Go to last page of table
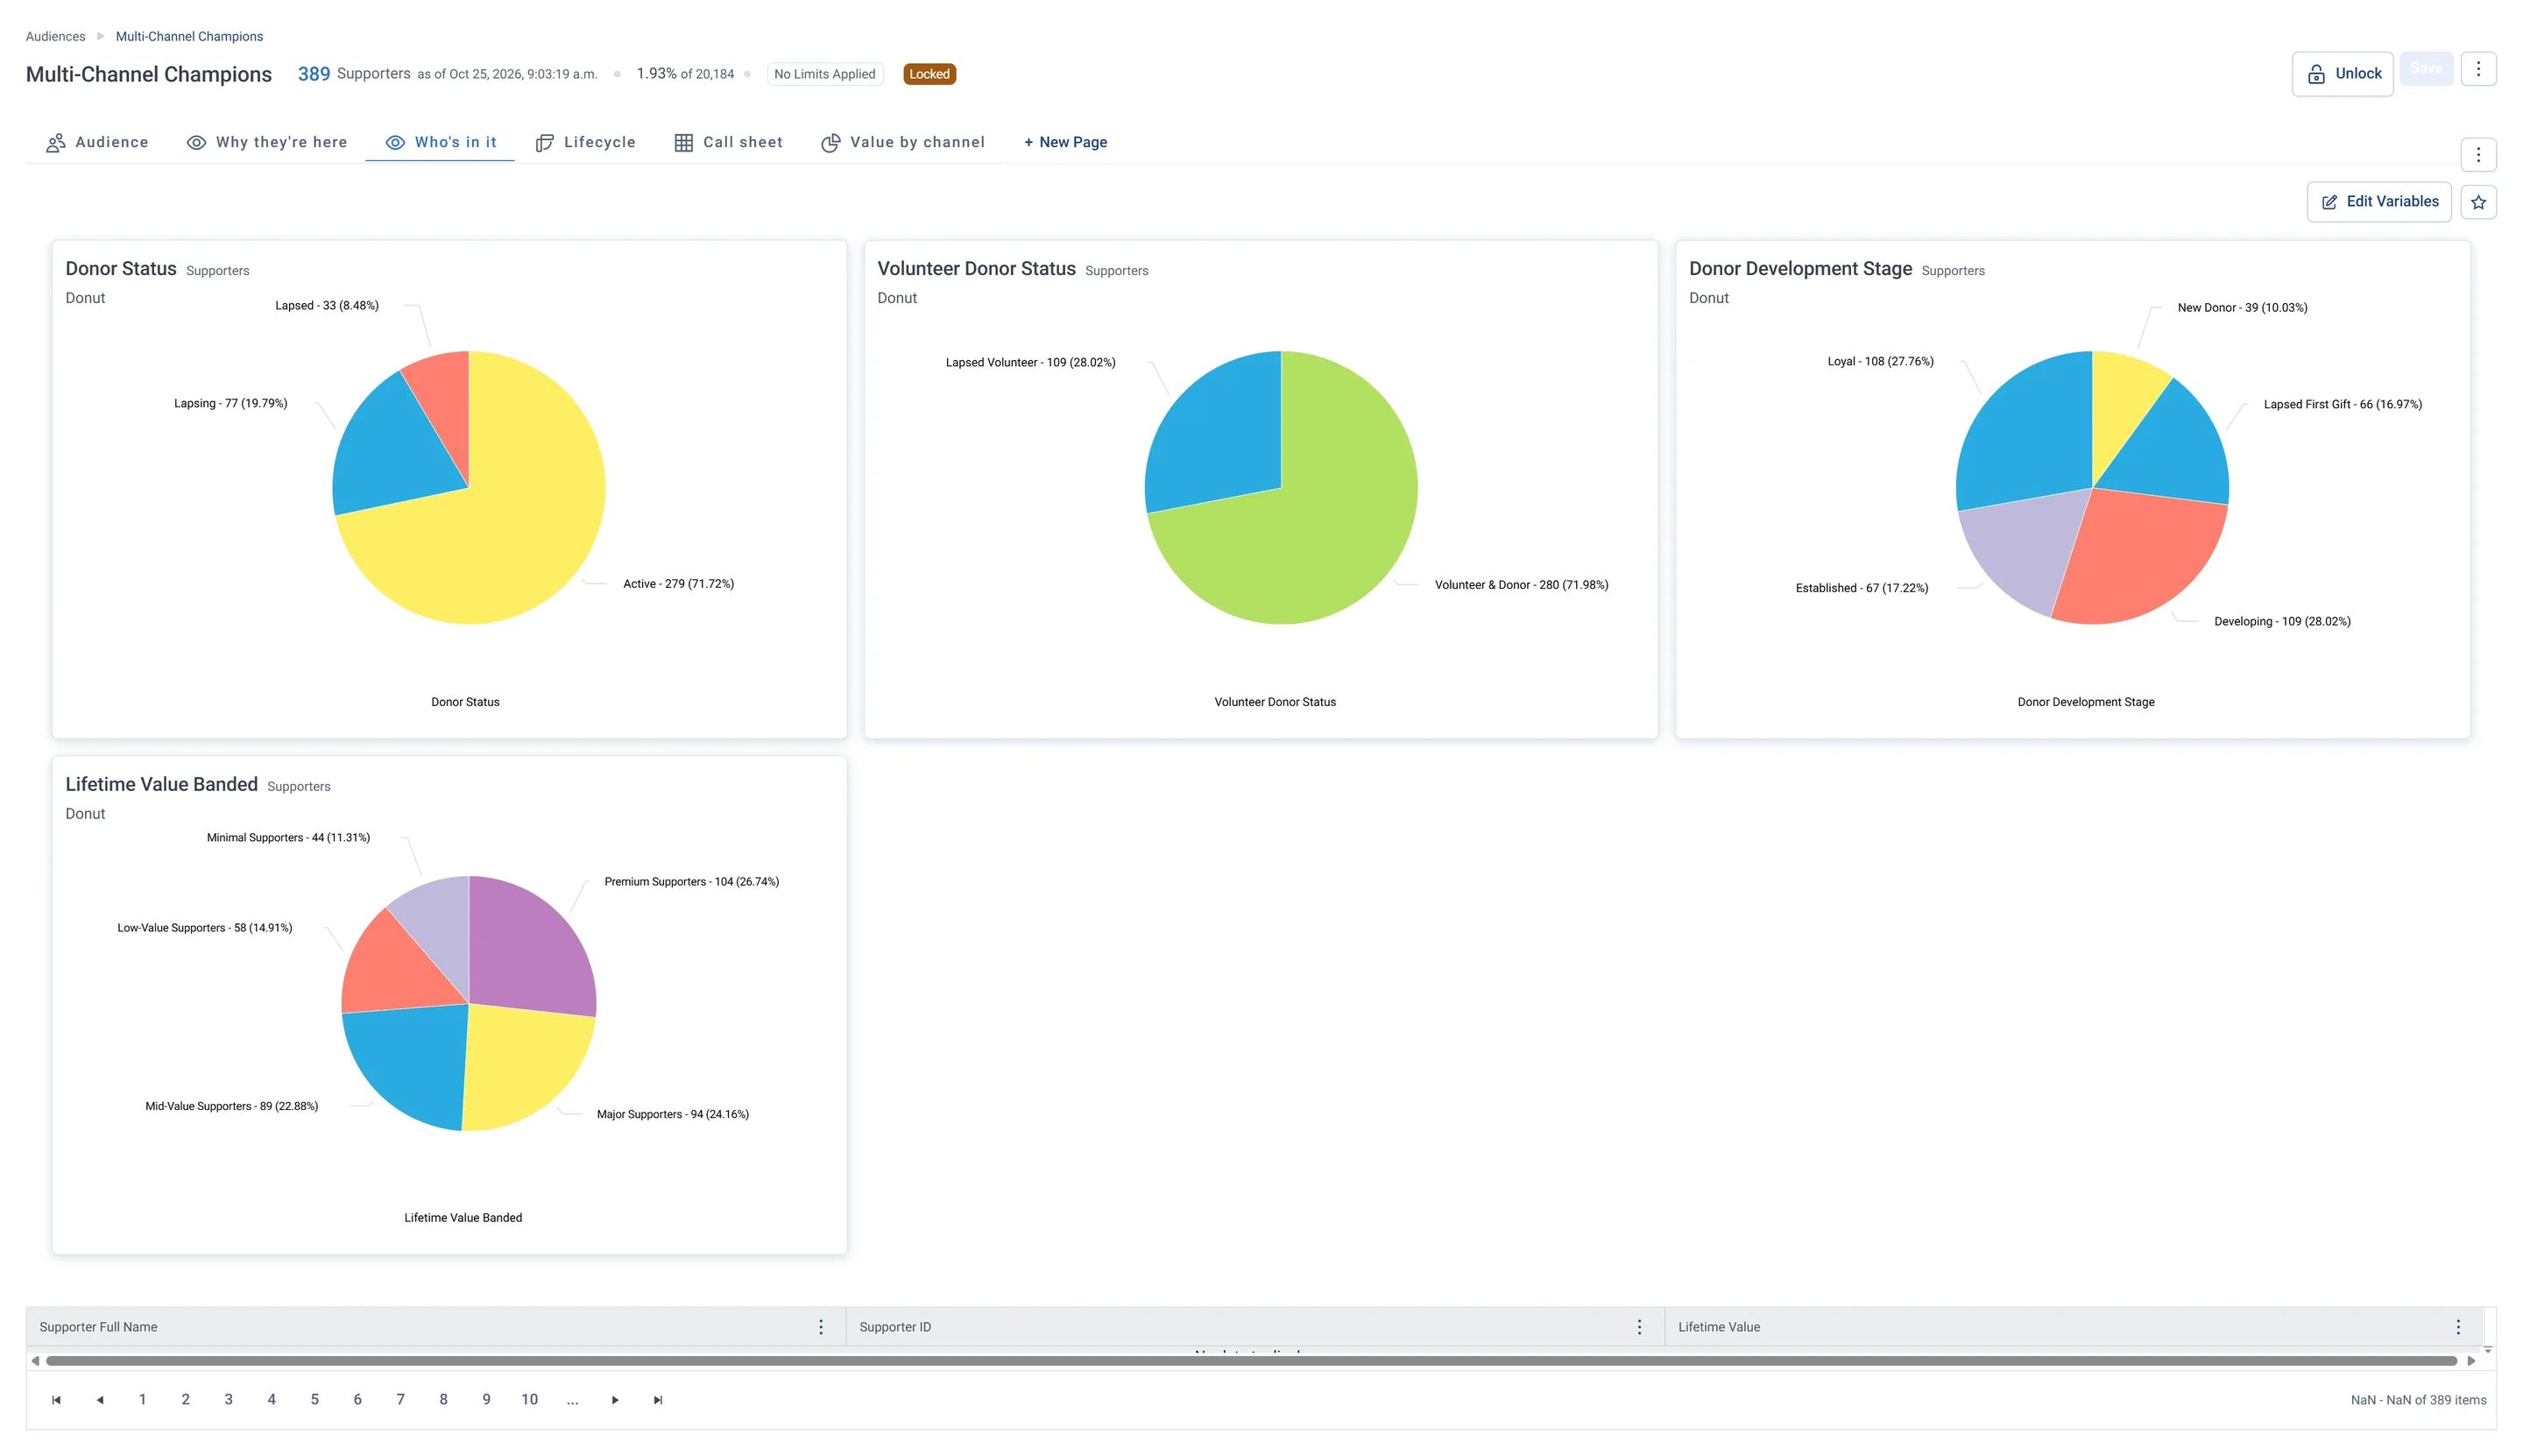 [x=657, y=1399]
